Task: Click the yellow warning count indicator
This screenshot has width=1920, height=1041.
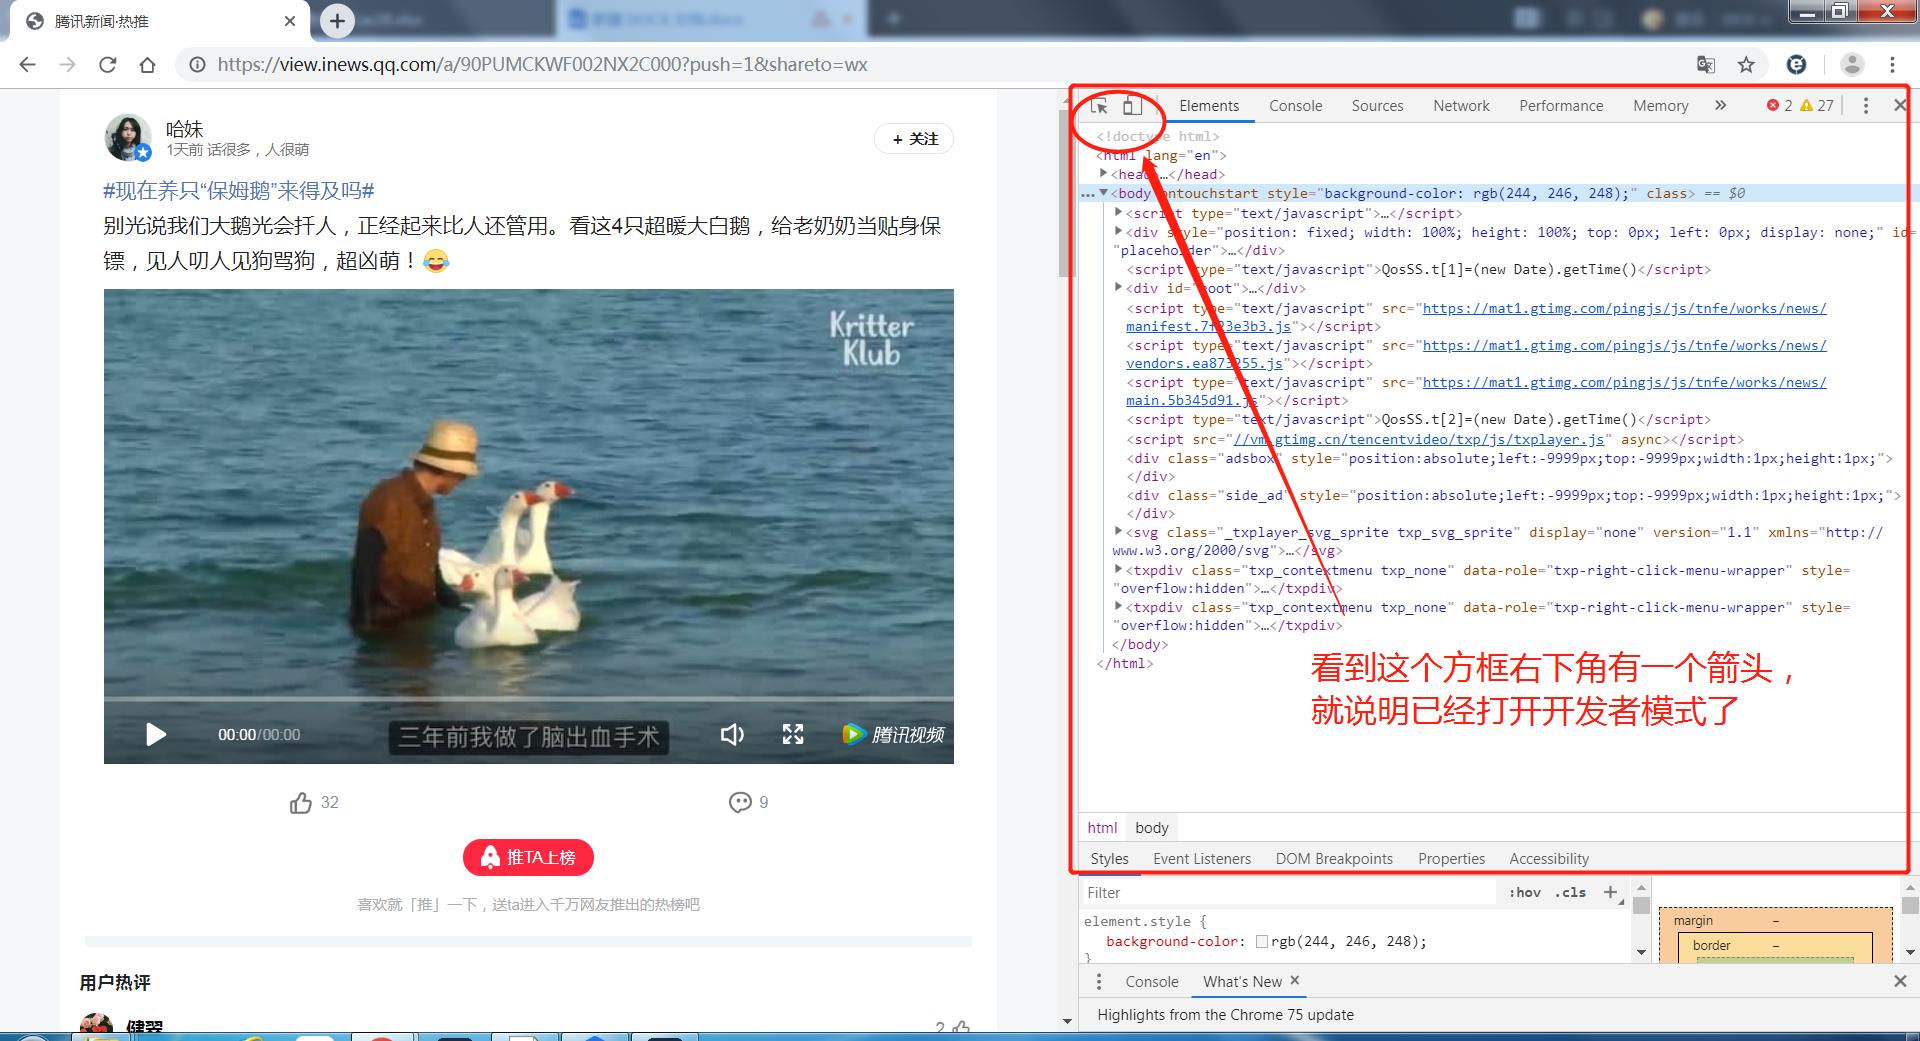Action: (x=1817, y=105)
